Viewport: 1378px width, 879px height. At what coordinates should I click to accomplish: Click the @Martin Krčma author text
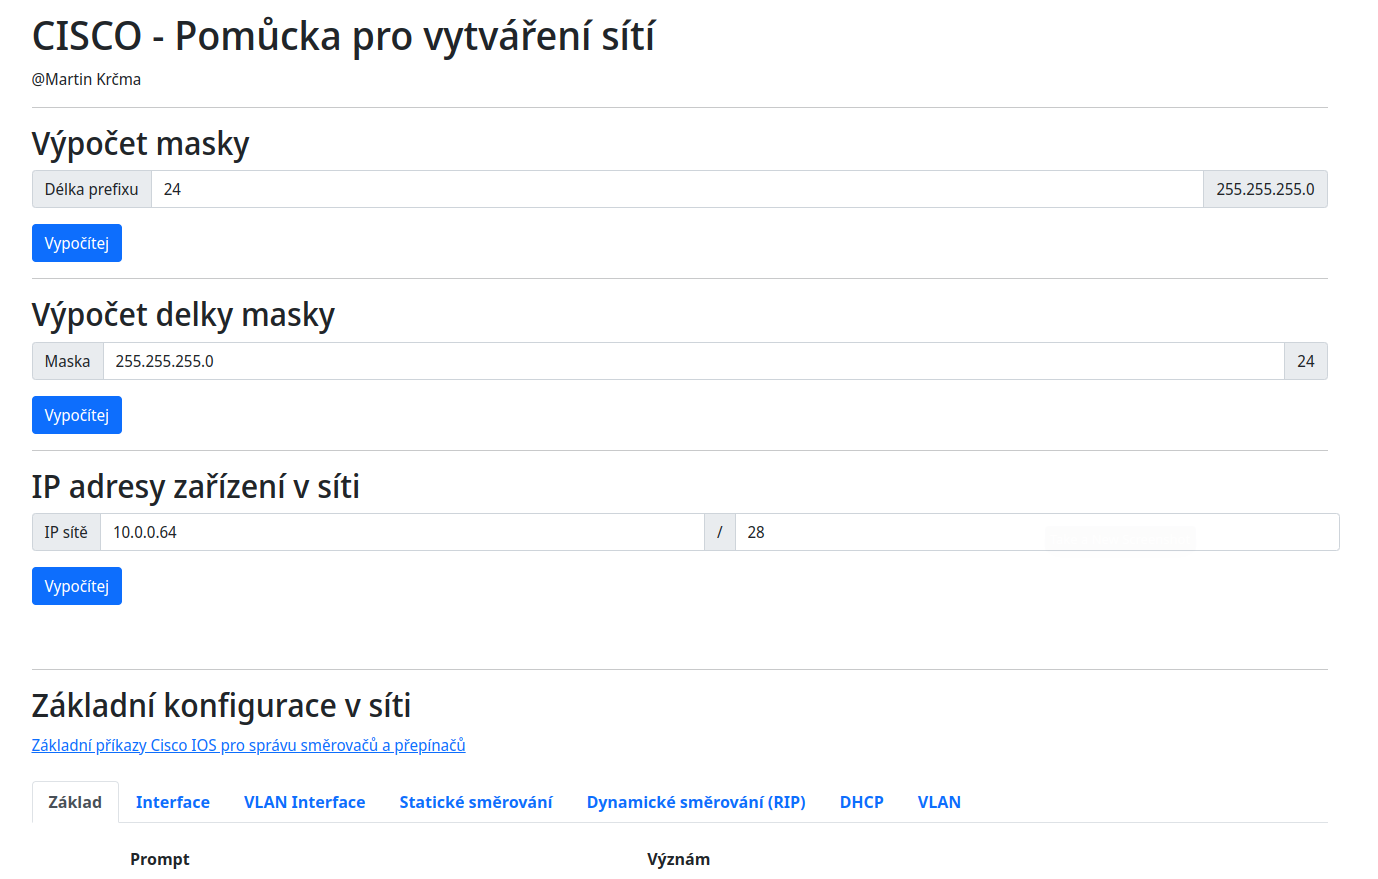pos(86,79)
